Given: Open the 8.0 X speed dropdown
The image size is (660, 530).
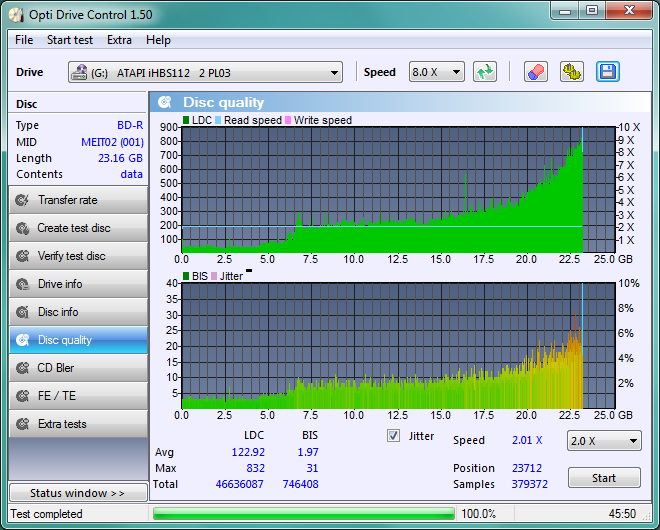Looking at the screenshot, I should (x=436, y=72).
